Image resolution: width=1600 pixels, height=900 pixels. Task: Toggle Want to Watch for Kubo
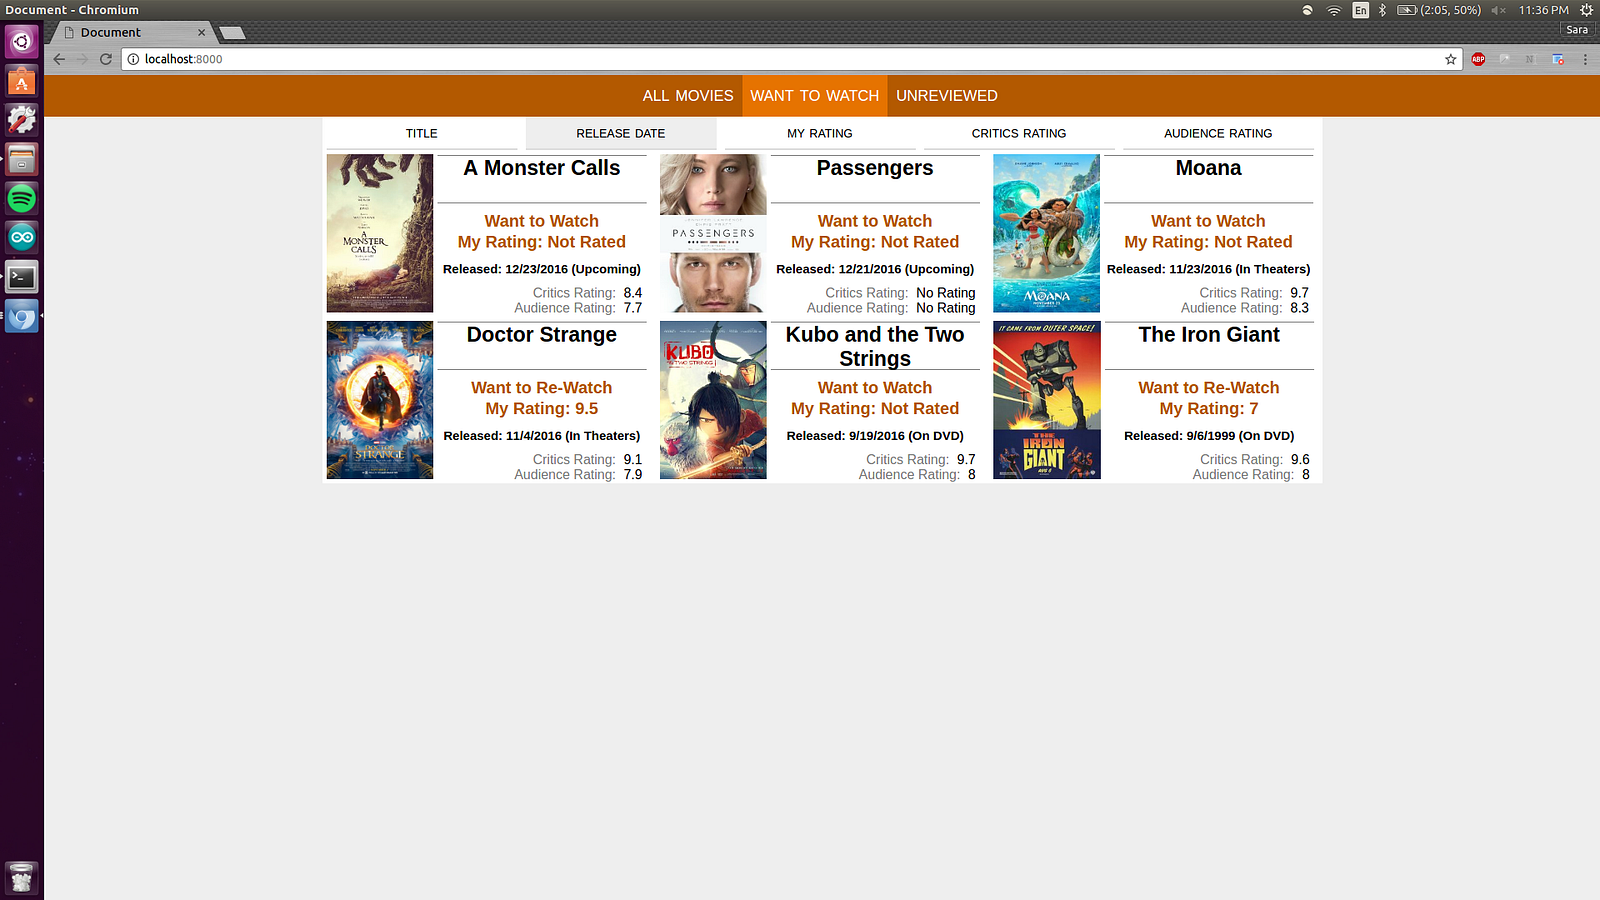(x=875, y=388)
